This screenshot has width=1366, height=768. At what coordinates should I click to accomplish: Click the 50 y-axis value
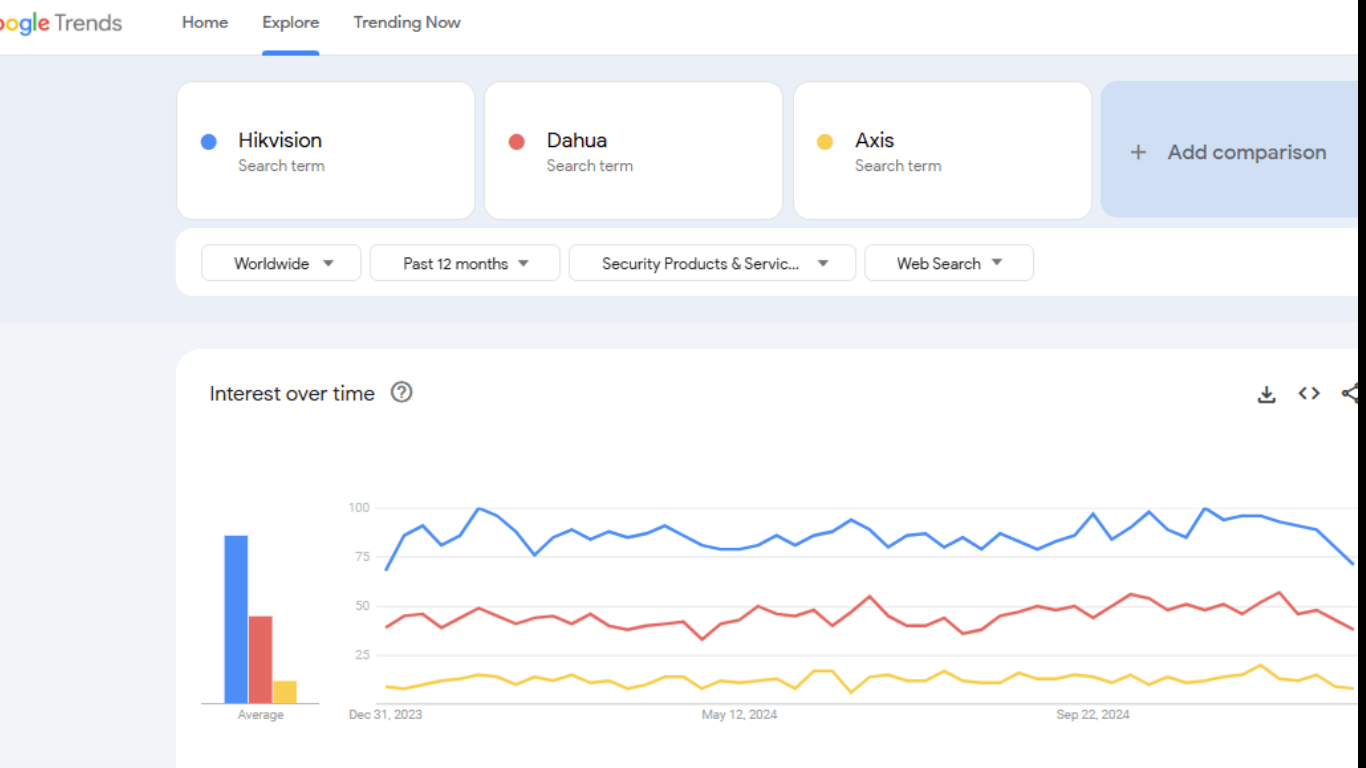pyautogui.click(x=362, y=606)
